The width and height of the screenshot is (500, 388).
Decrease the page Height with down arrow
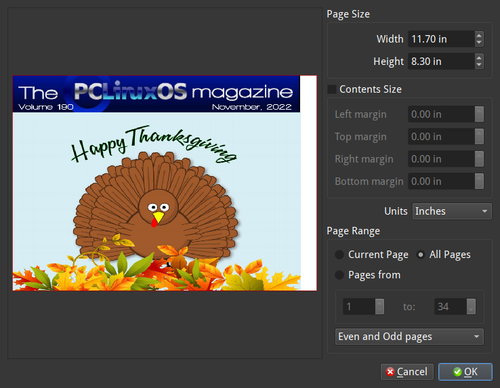(x=479, y=65)
